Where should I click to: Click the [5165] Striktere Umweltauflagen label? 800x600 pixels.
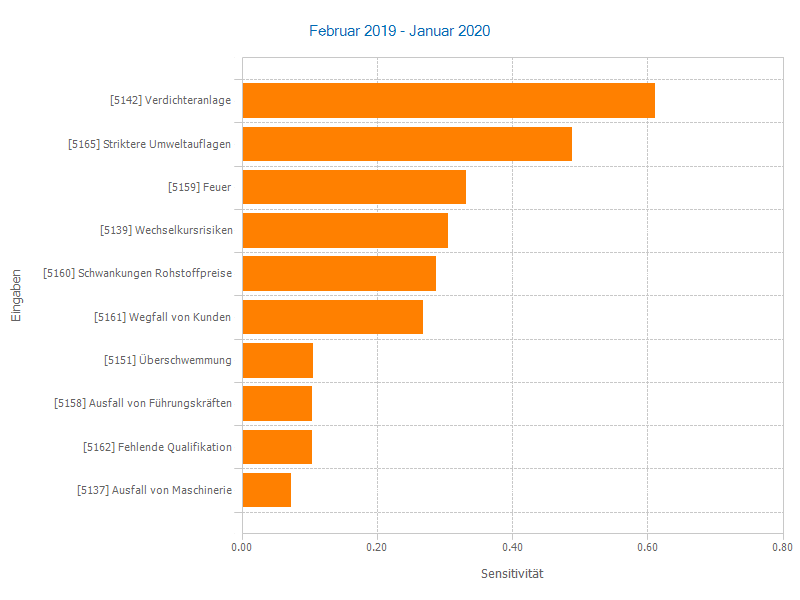click(x=150, y=144)
